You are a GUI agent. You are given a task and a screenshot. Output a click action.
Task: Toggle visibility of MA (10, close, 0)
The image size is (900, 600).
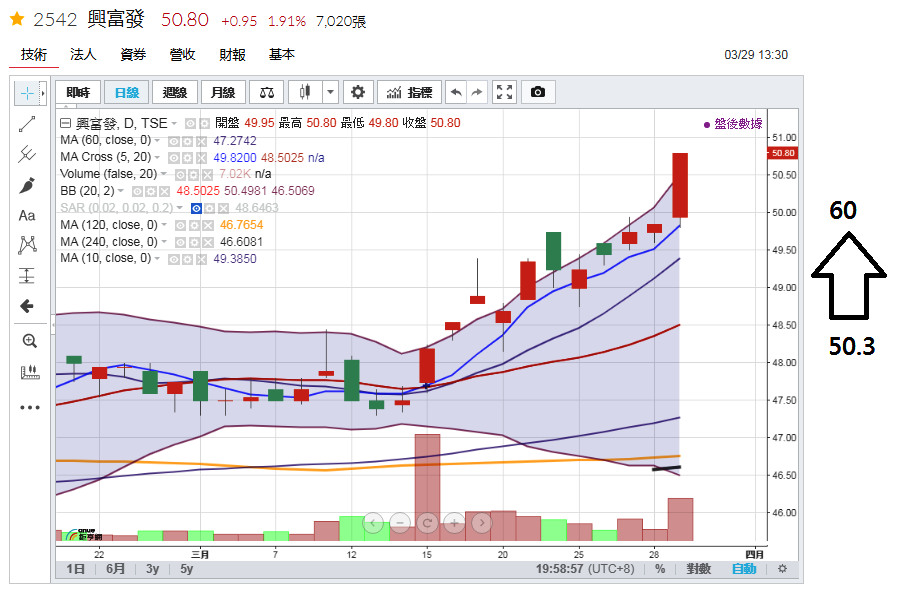(173, 260)
